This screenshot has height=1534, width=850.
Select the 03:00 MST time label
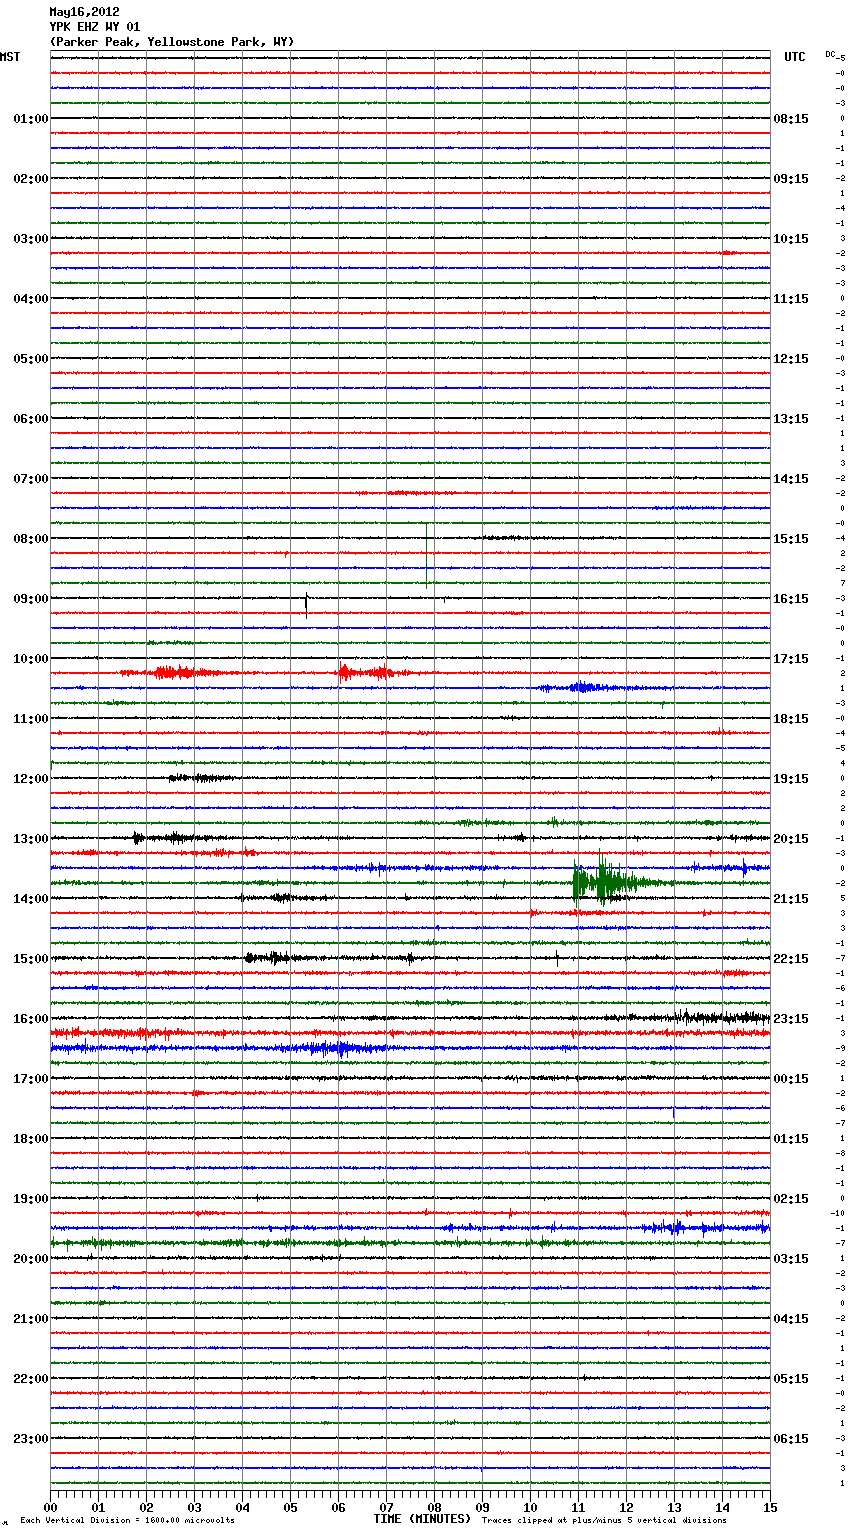[30, 239]
